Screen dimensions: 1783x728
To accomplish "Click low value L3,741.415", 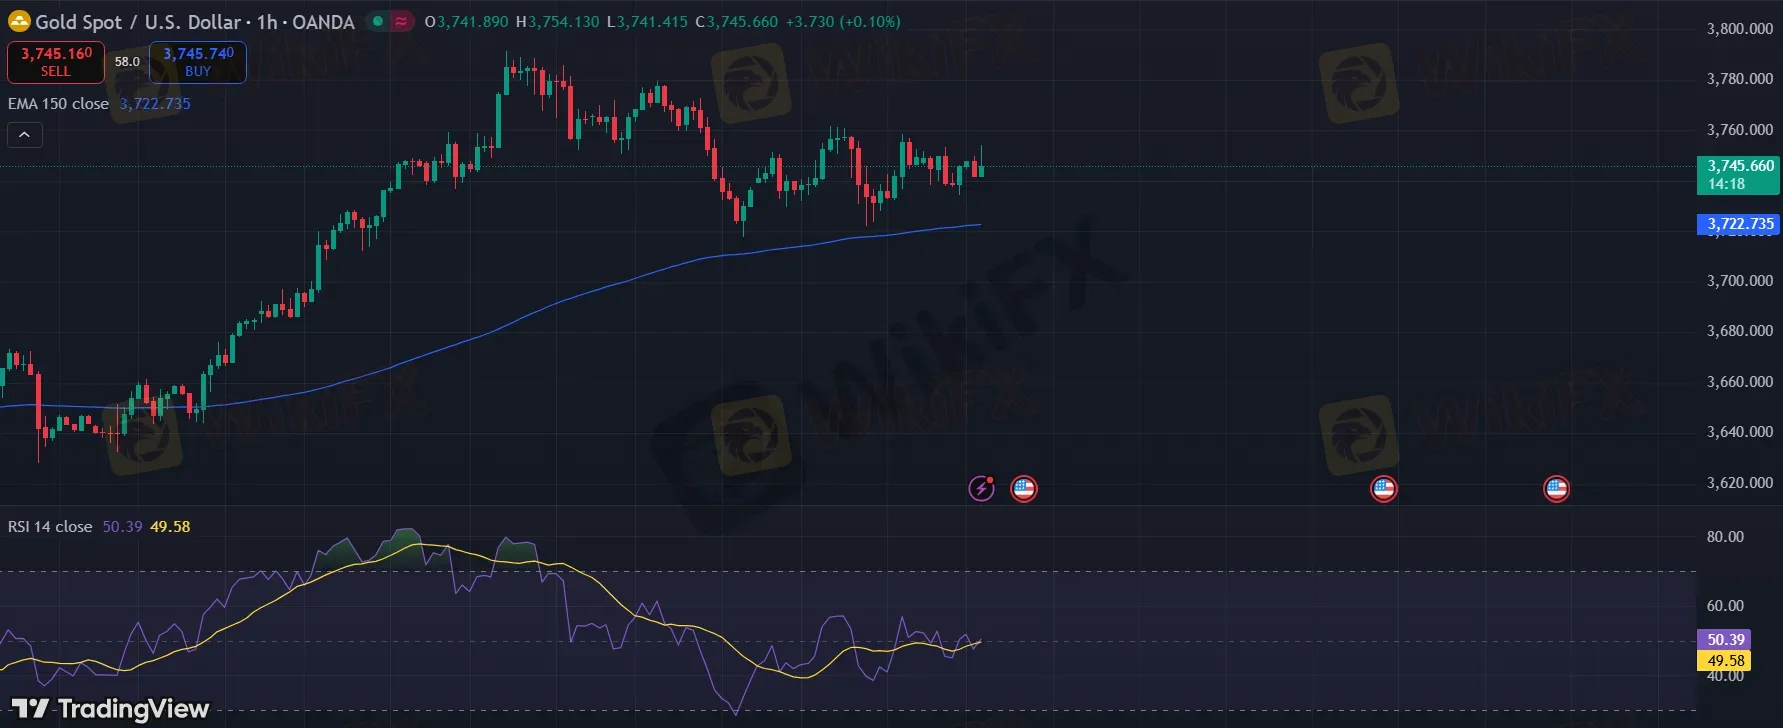I will click(647, 21).
